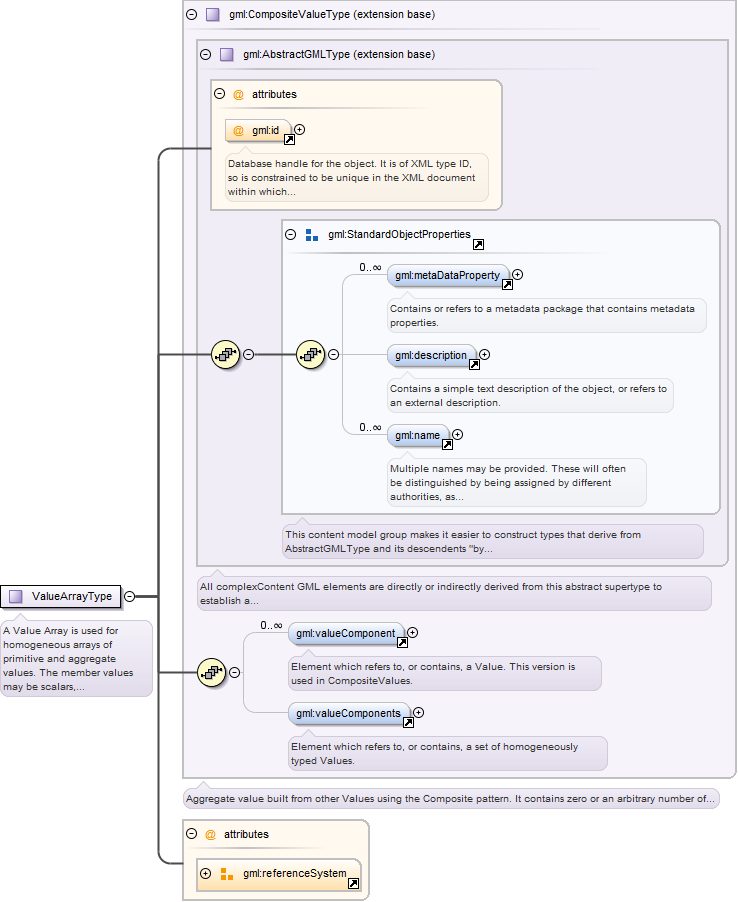Click the 'Contains or refers to a metadata package' annotation
Screen dimensions: 738x902
pos(546,316)
